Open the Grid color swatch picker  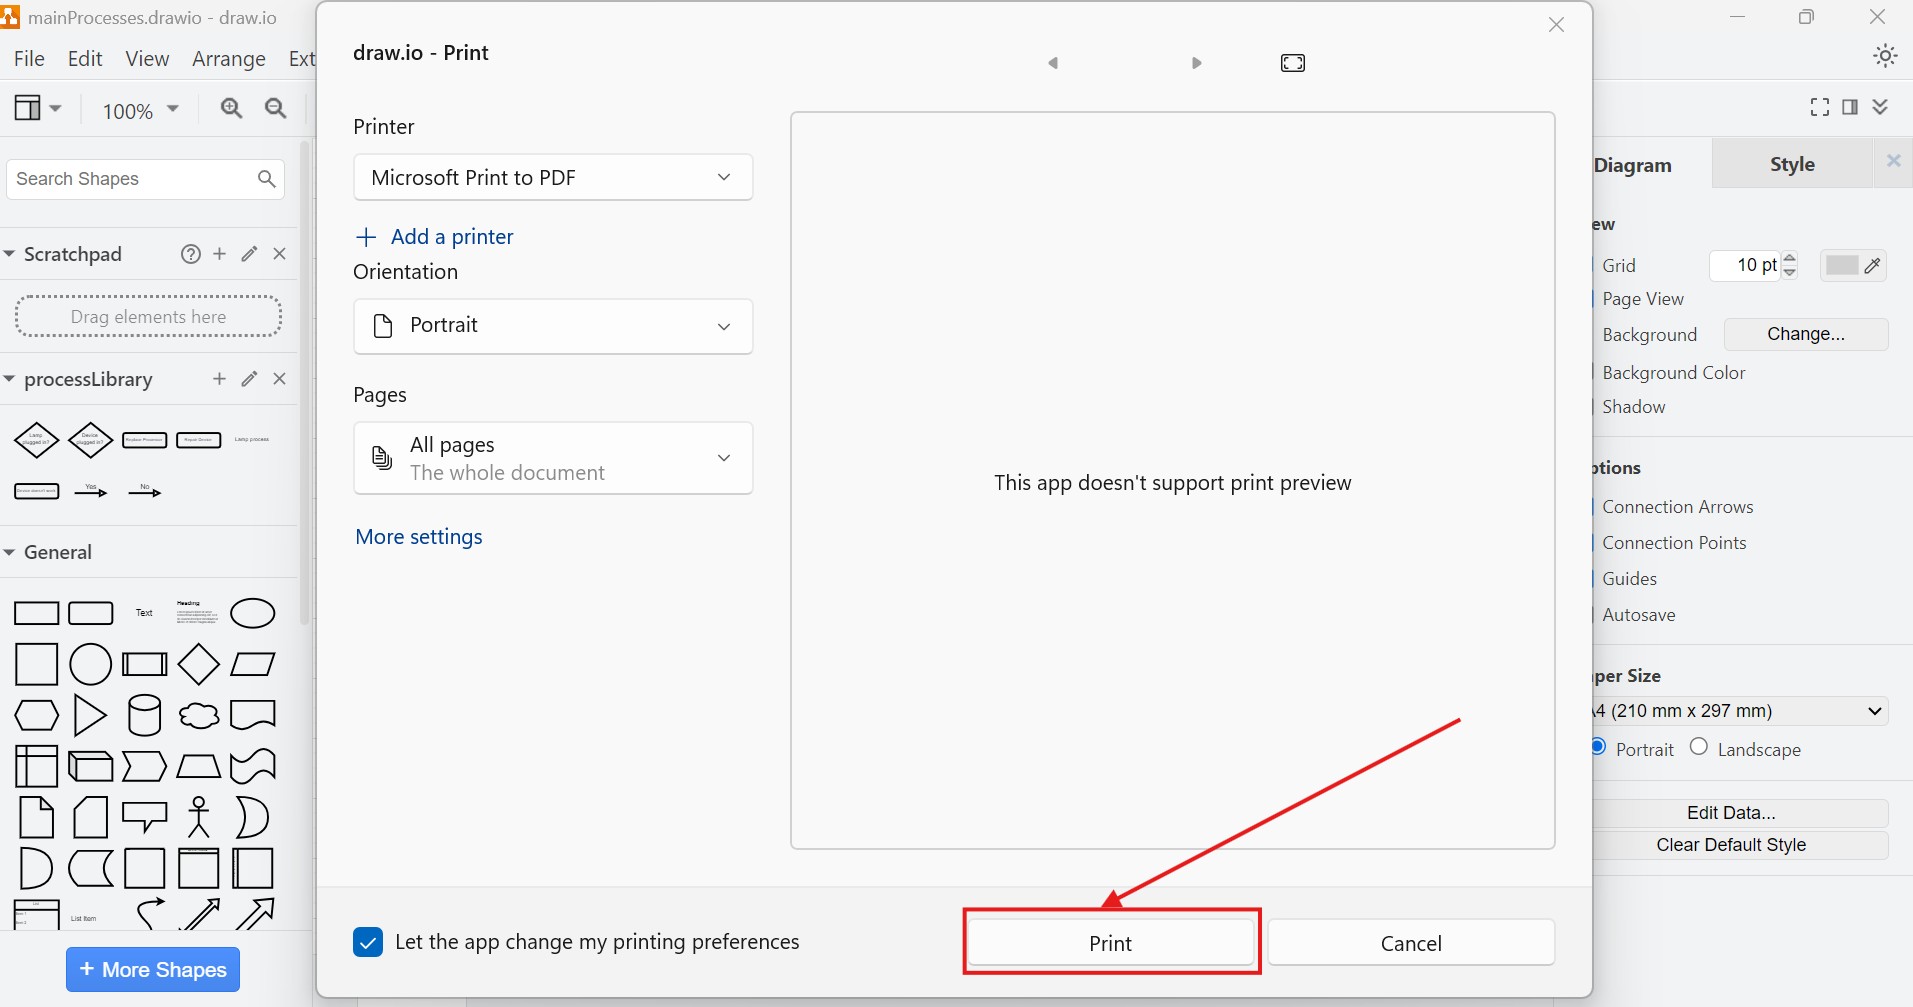(1843, 266)
